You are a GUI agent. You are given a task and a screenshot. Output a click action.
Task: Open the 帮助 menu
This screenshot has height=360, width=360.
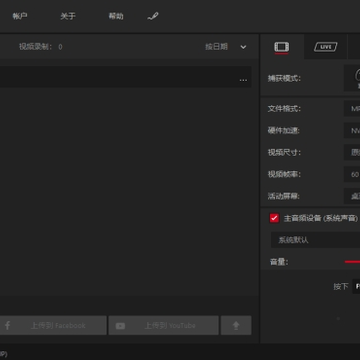(116, 16)
